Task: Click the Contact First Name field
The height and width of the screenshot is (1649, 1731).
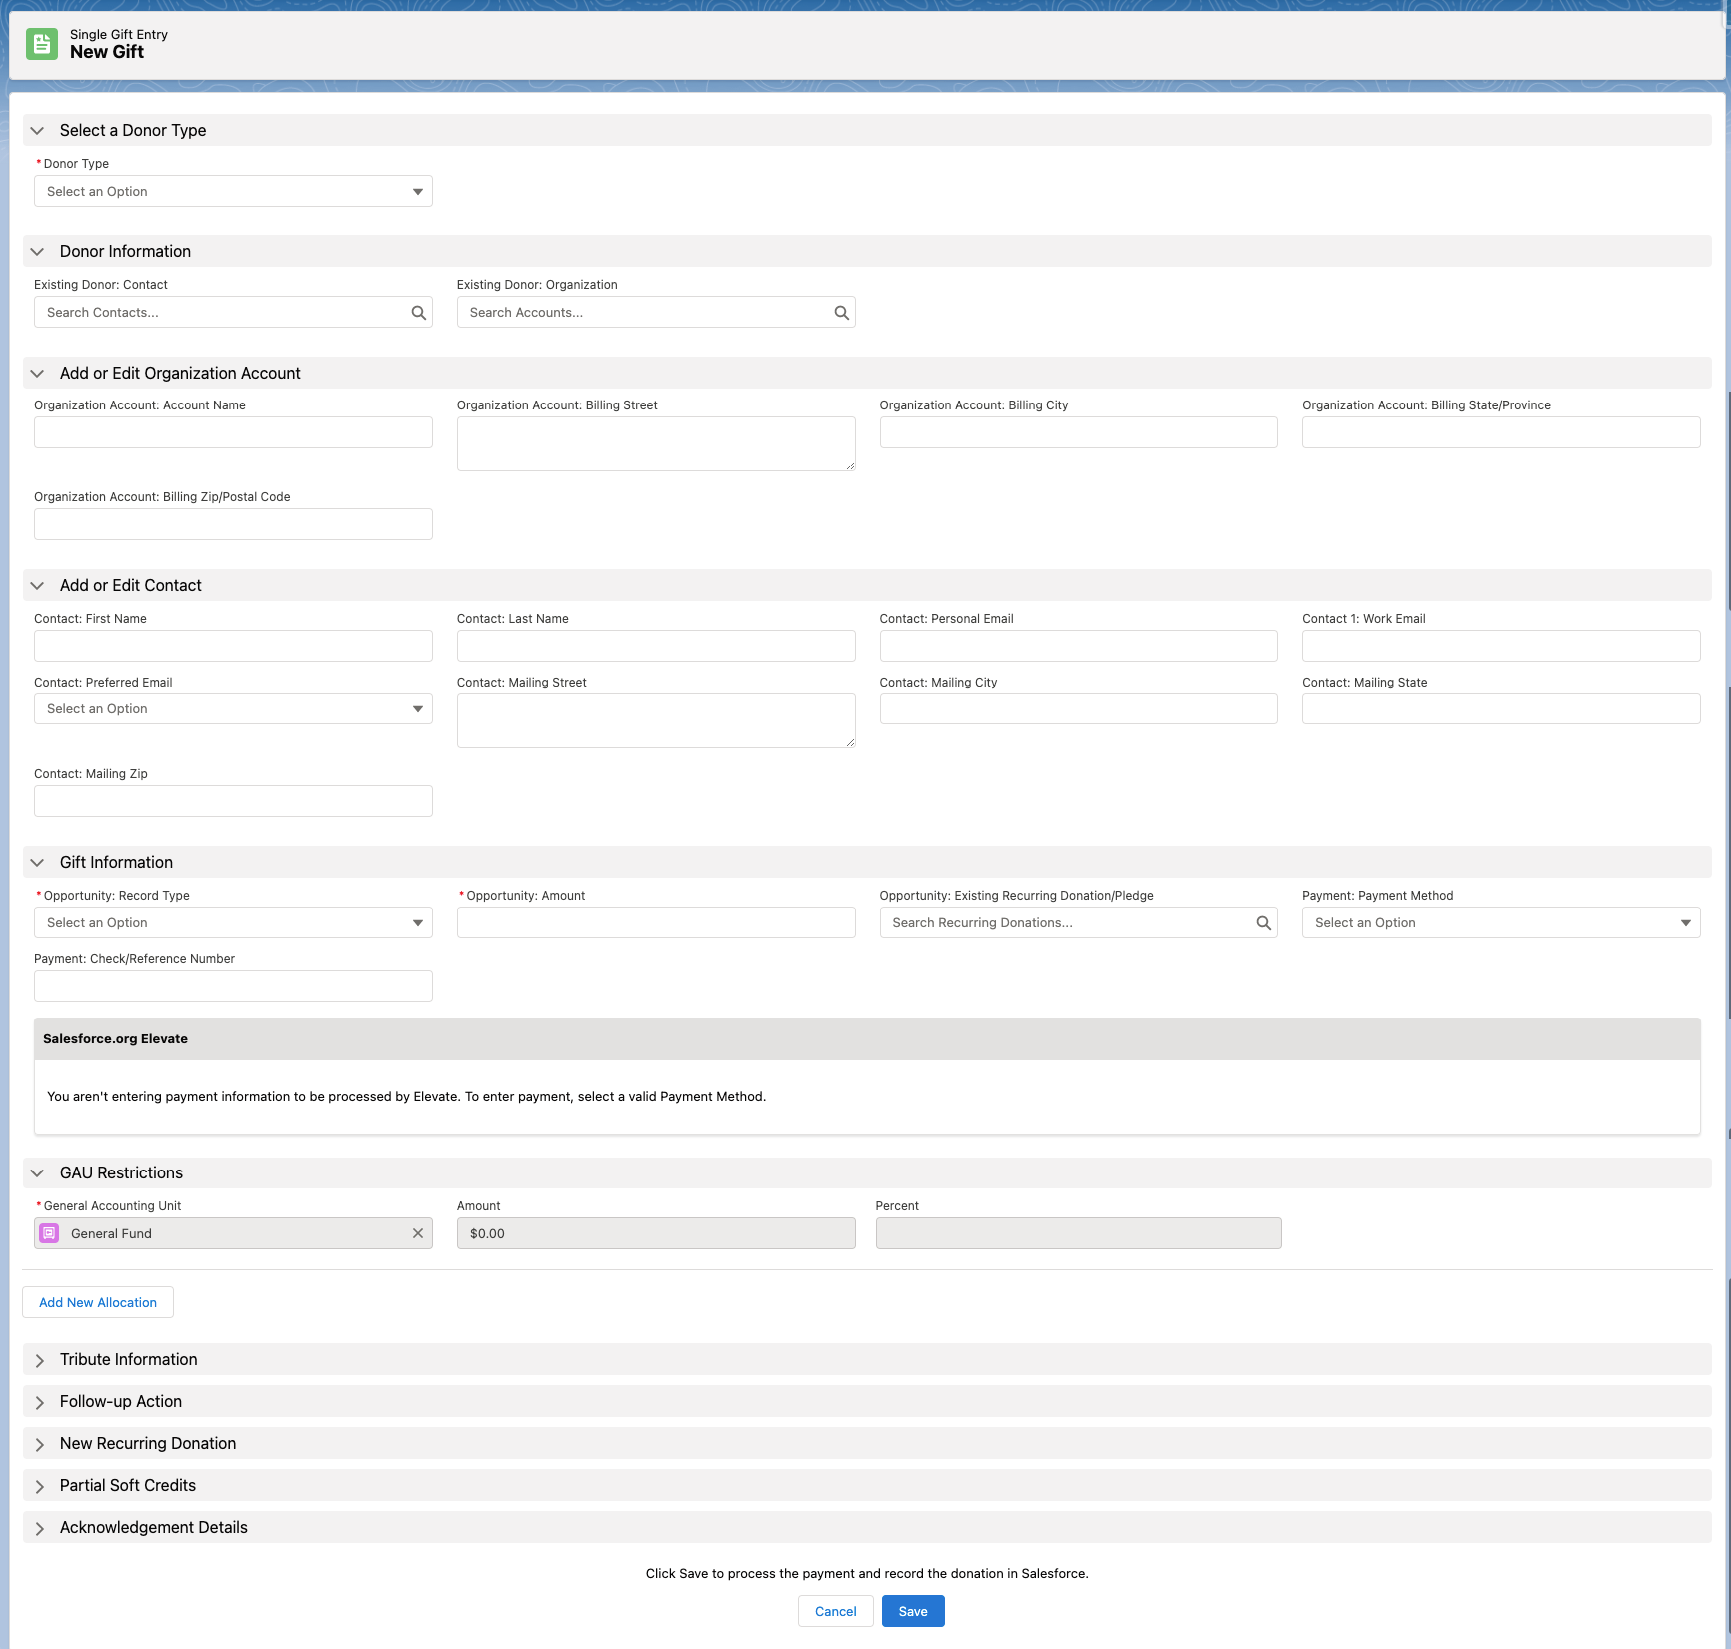Action: pyautogui.click(x=233, y=646)
